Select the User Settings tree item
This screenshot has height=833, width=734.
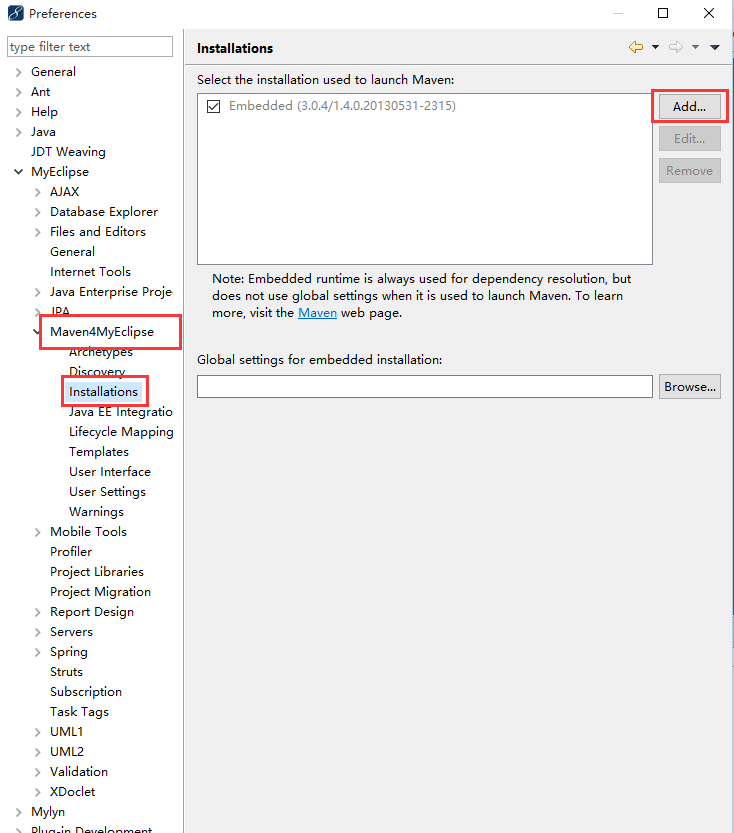(107, 492)
